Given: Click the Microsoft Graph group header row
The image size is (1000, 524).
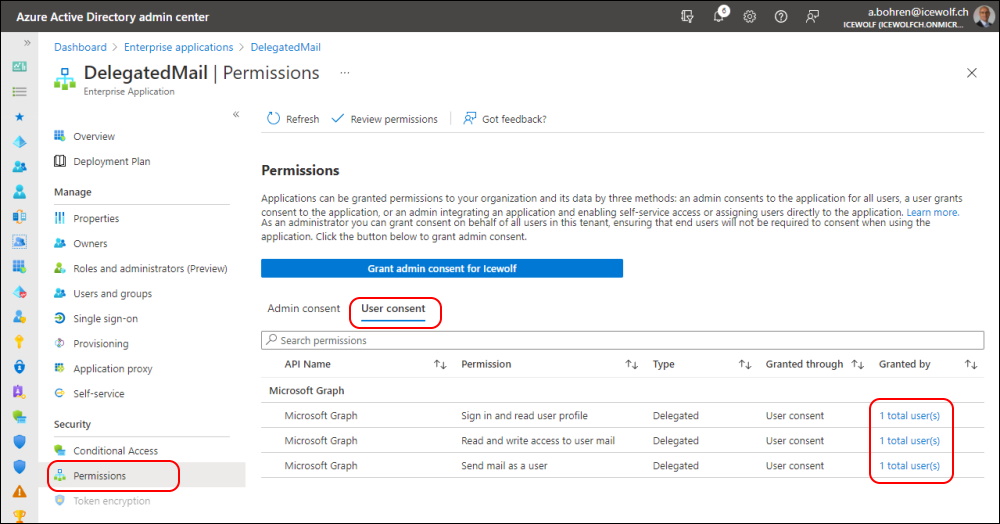Looking at the screenshot, I should (x=622, y=390).
